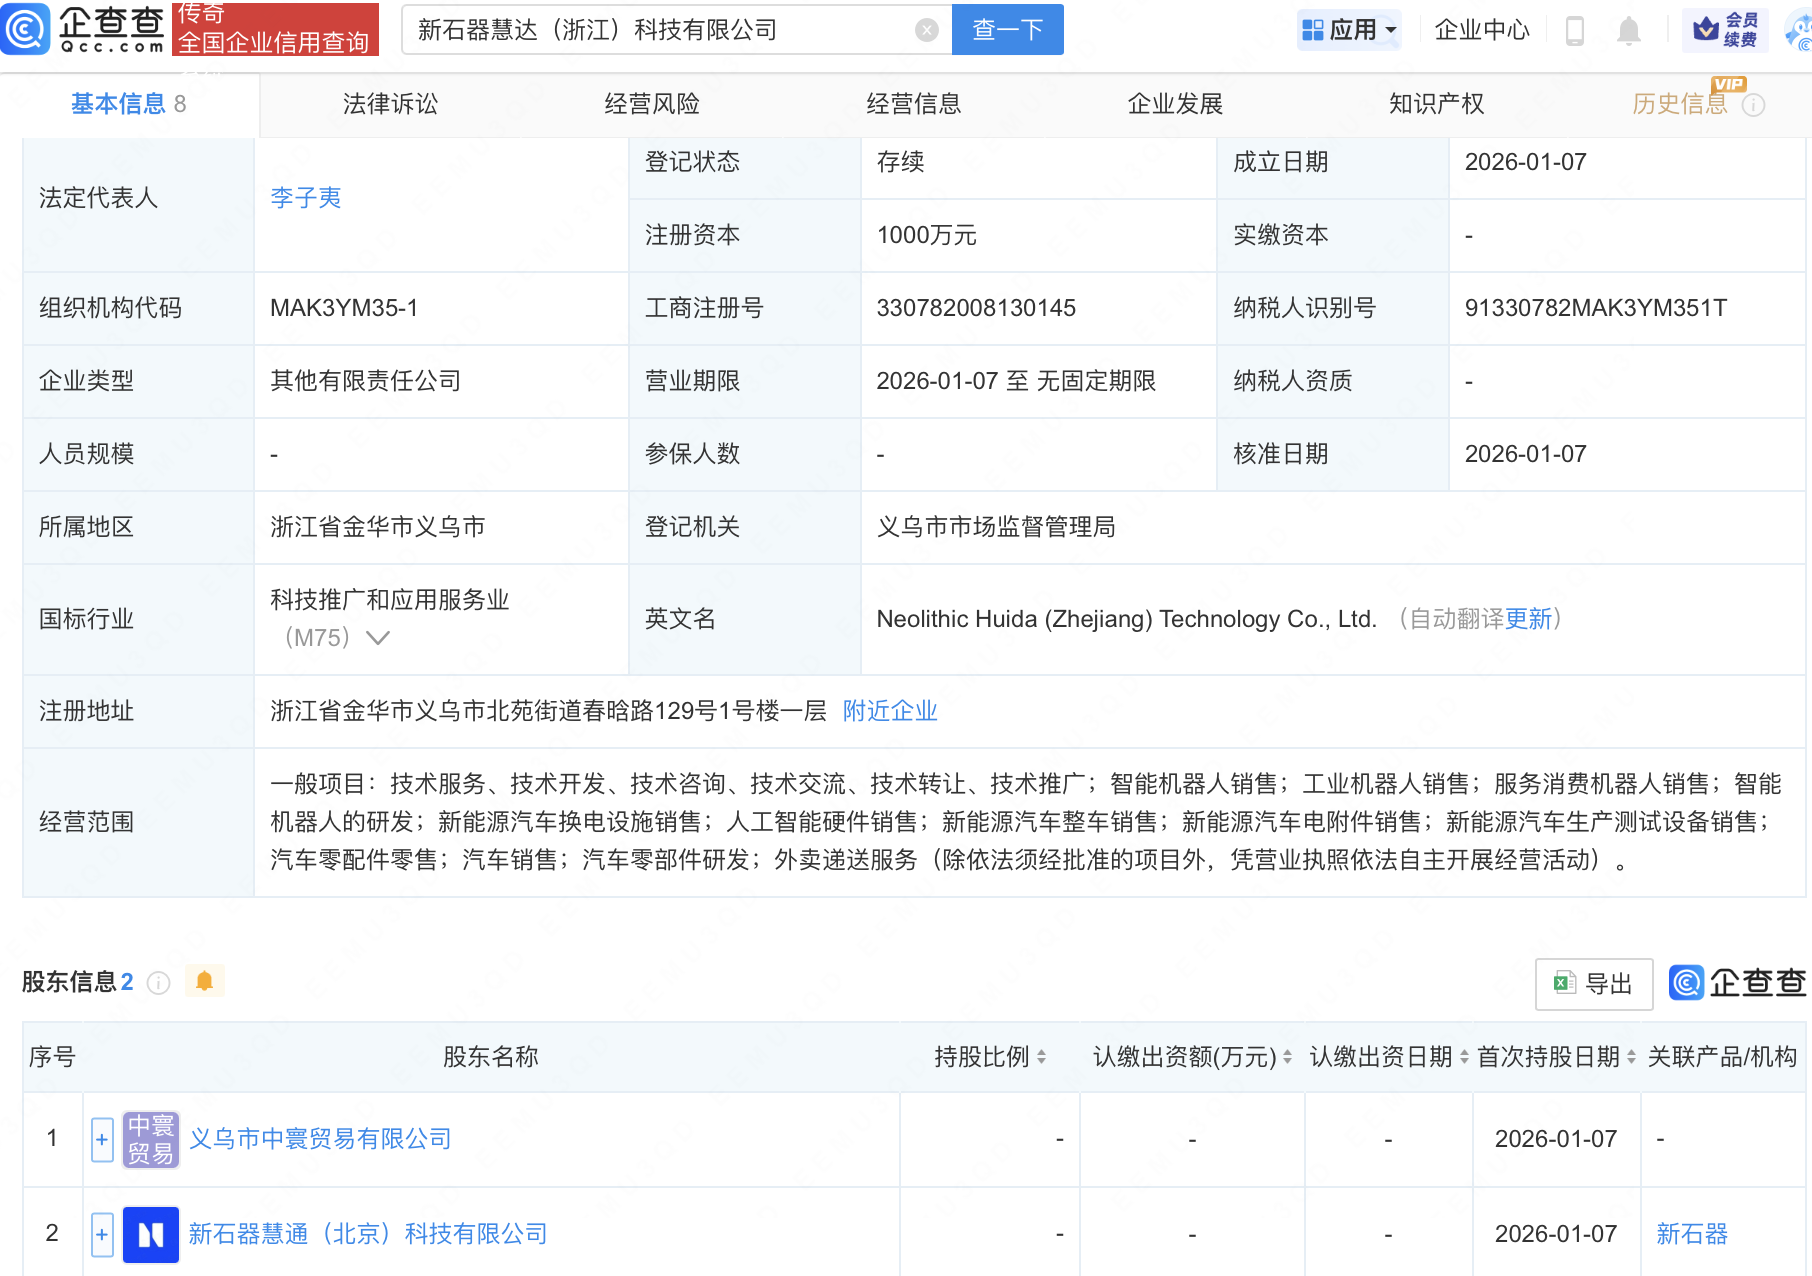The height and width of the screenshot is (1276, 1812).
Task: Click the Qichacha logo icon
Action: 26,29
